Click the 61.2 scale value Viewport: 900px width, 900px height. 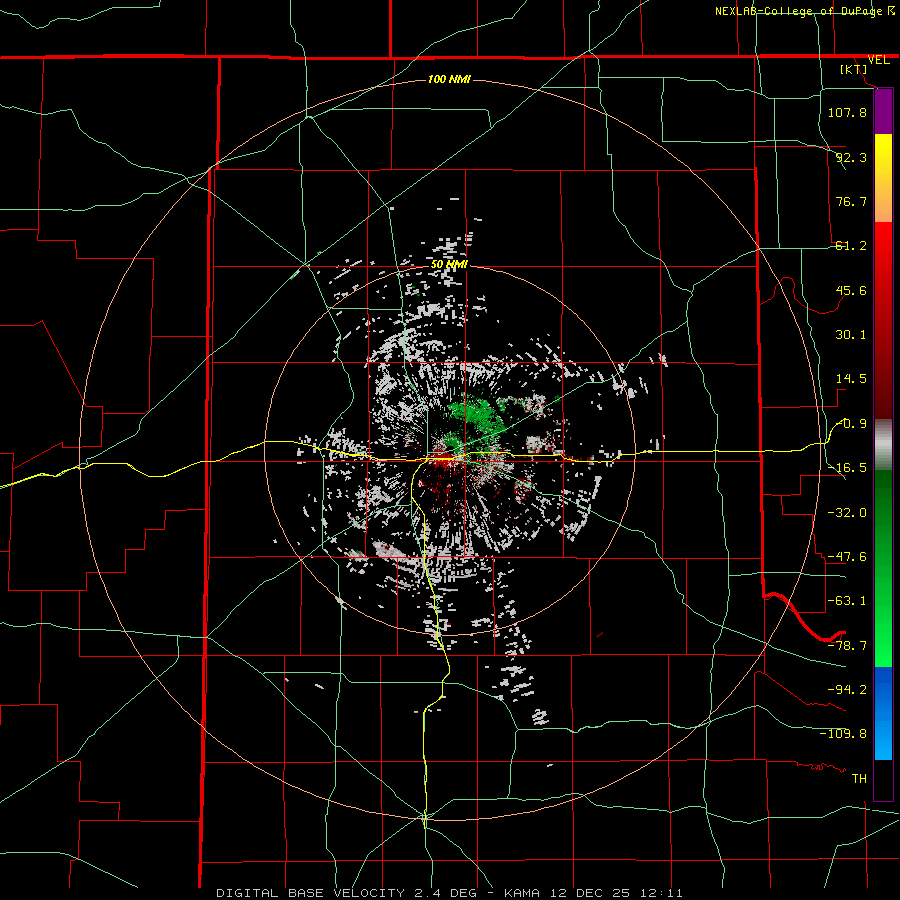click(x=851, y=246)
